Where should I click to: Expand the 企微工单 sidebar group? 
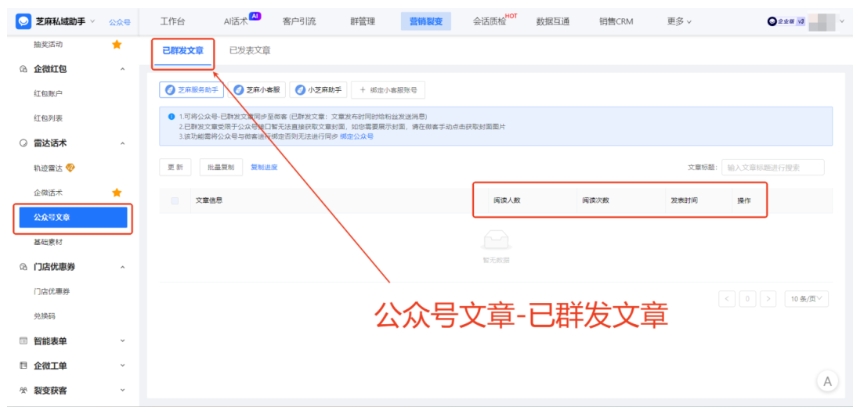pos(122,365)
